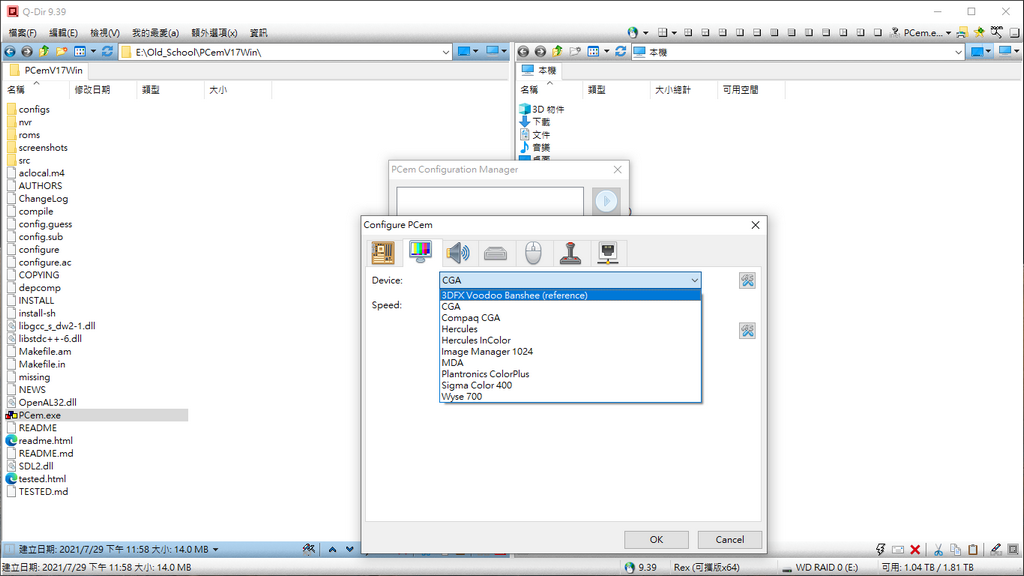Click the play button in PCem Configuration Manager
This screenshot has width=1024, height=576.
point(606,201)
